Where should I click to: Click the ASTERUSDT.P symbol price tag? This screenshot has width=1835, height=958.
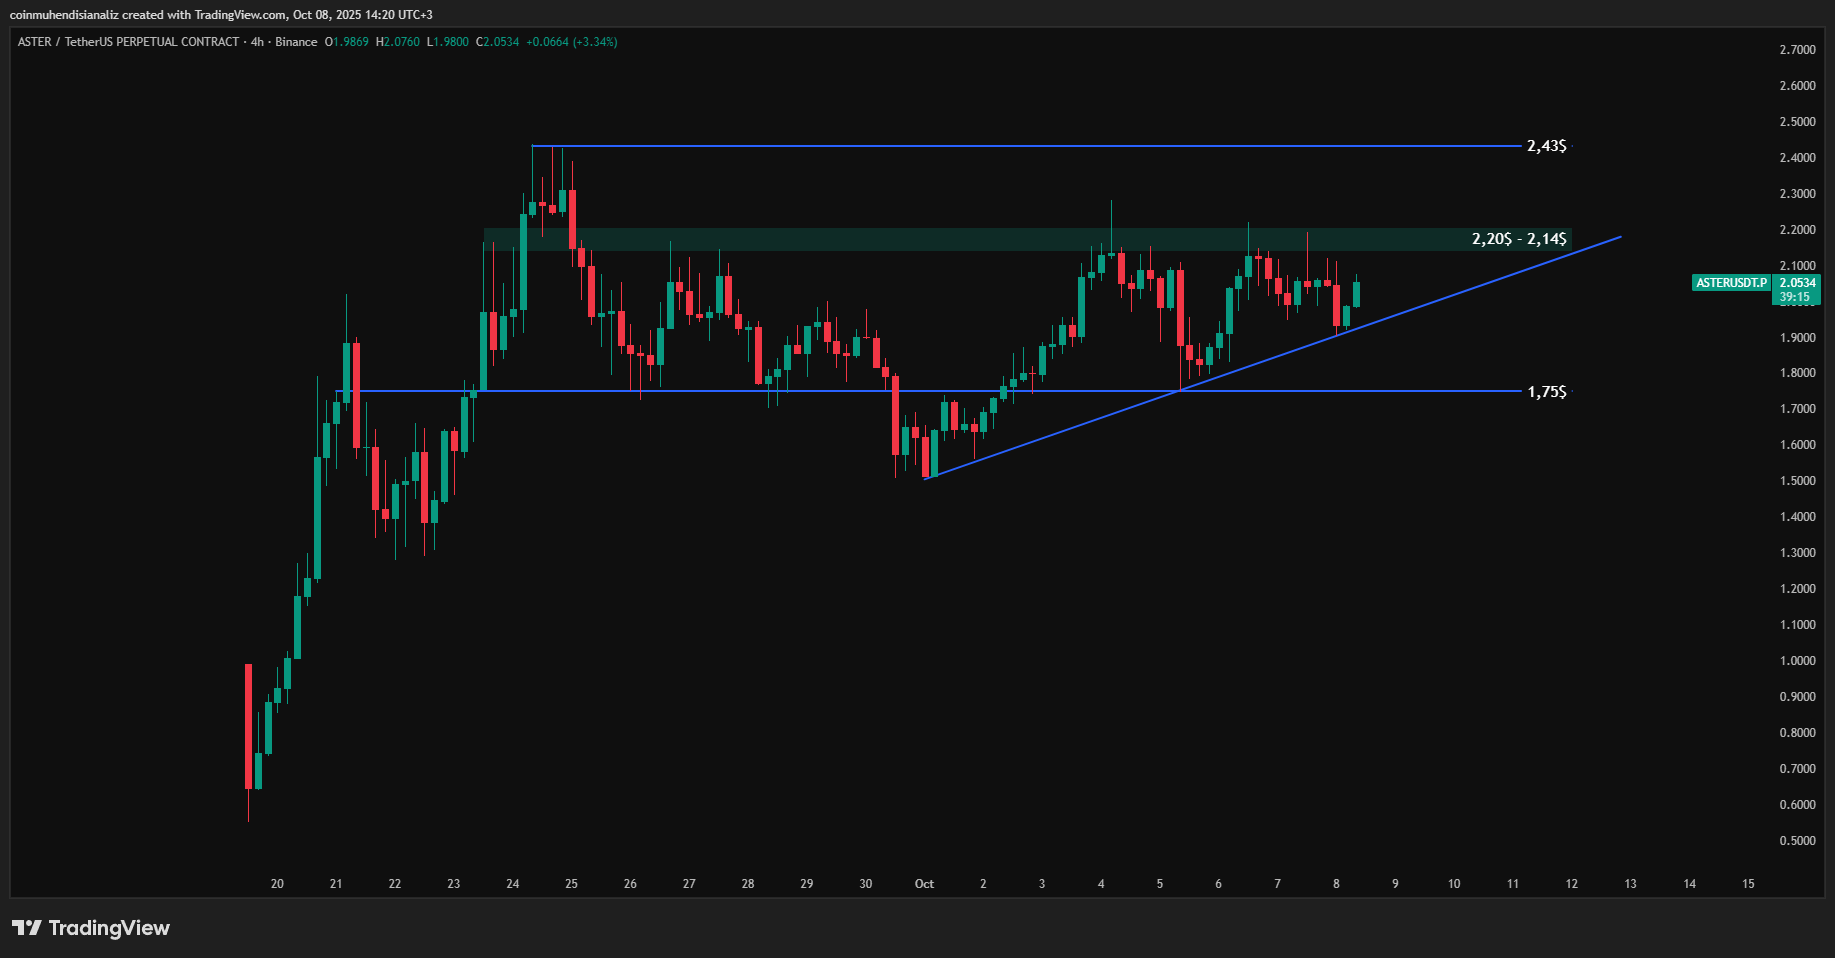1731,283
